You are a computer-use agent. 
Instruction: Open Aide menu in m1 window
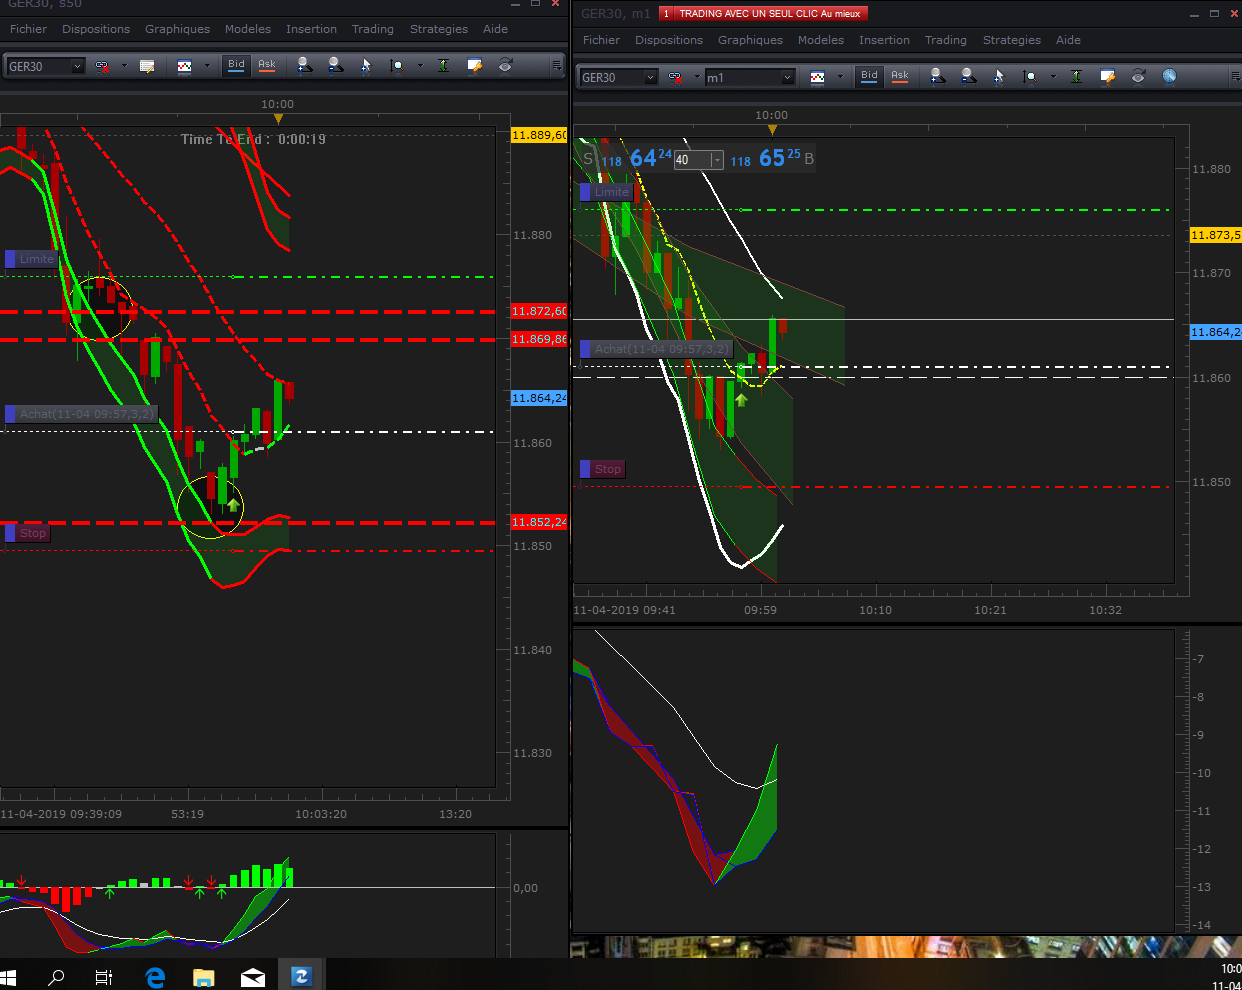1068,40
